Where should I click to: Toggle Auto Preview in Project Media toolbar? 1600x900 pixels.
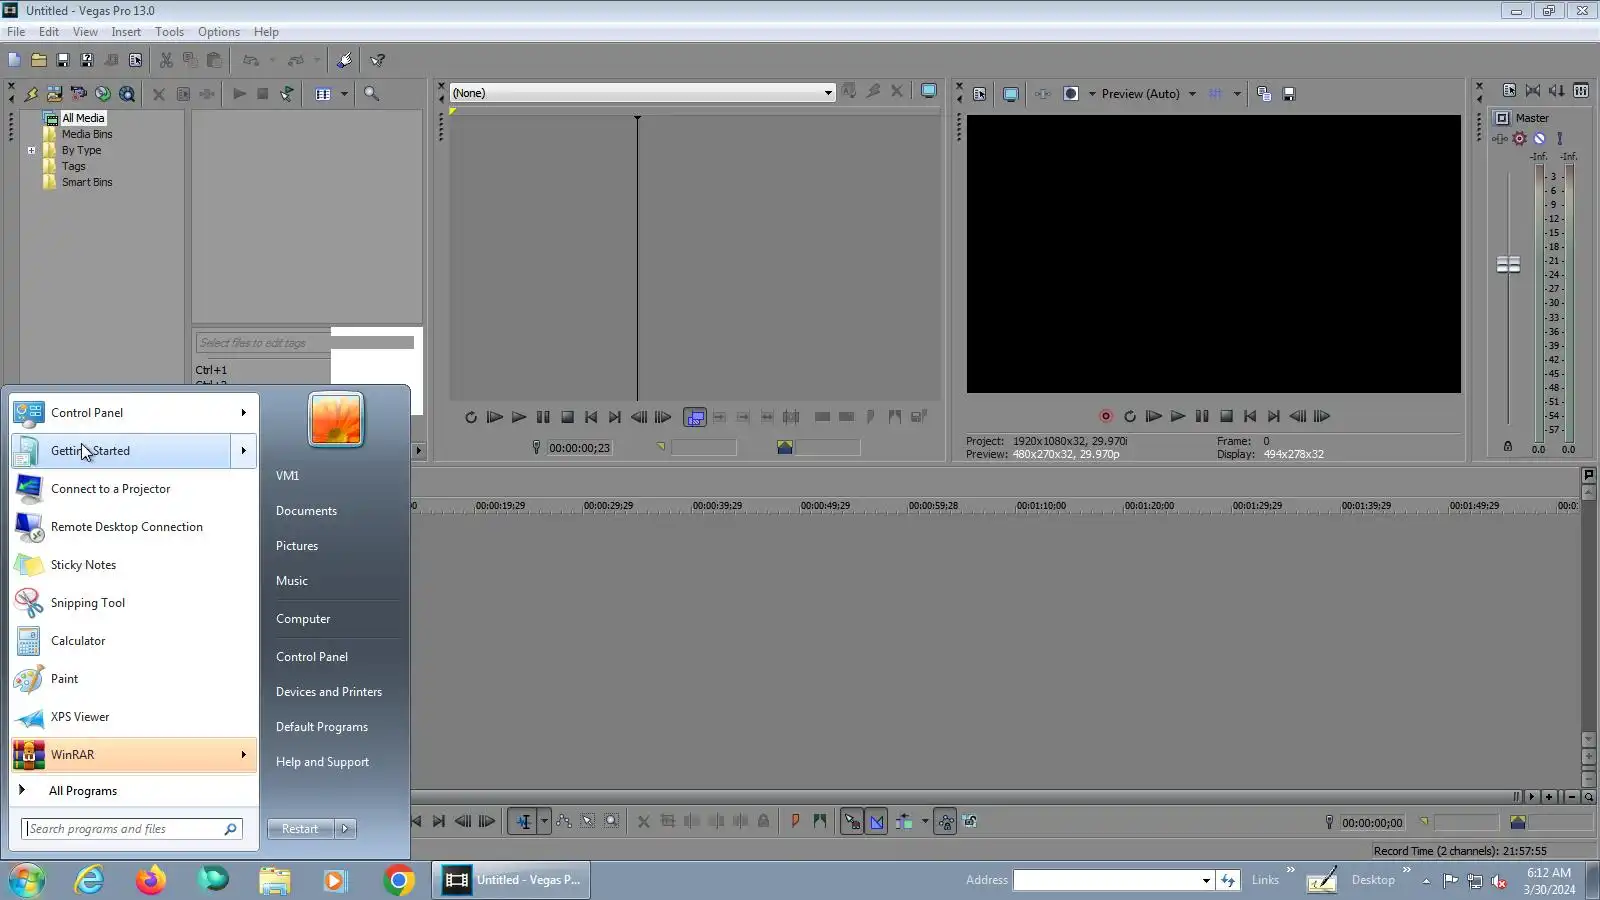[x=287, y=94]
